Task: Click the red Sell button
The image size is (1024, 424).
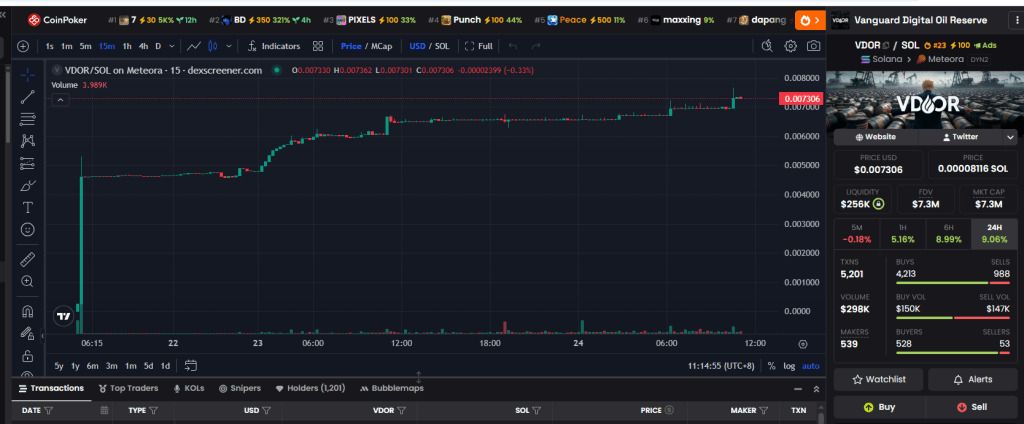Action: click(x=972, y=407)
